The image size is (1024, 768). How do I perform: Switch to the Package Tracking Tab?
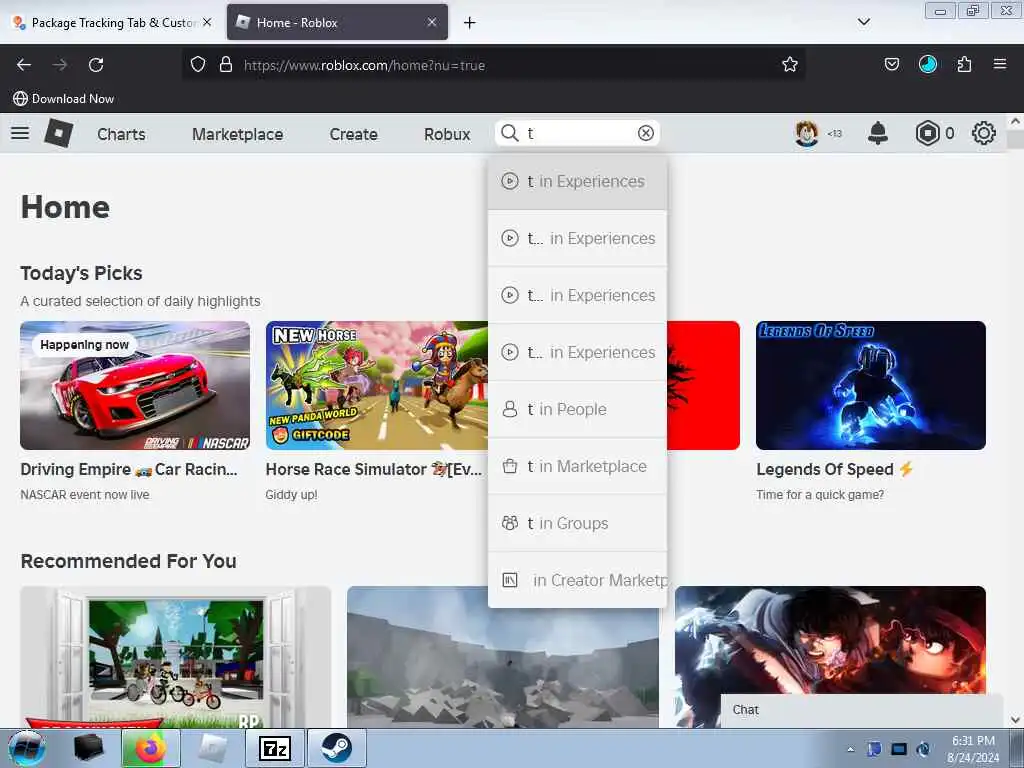click(113, 22)
